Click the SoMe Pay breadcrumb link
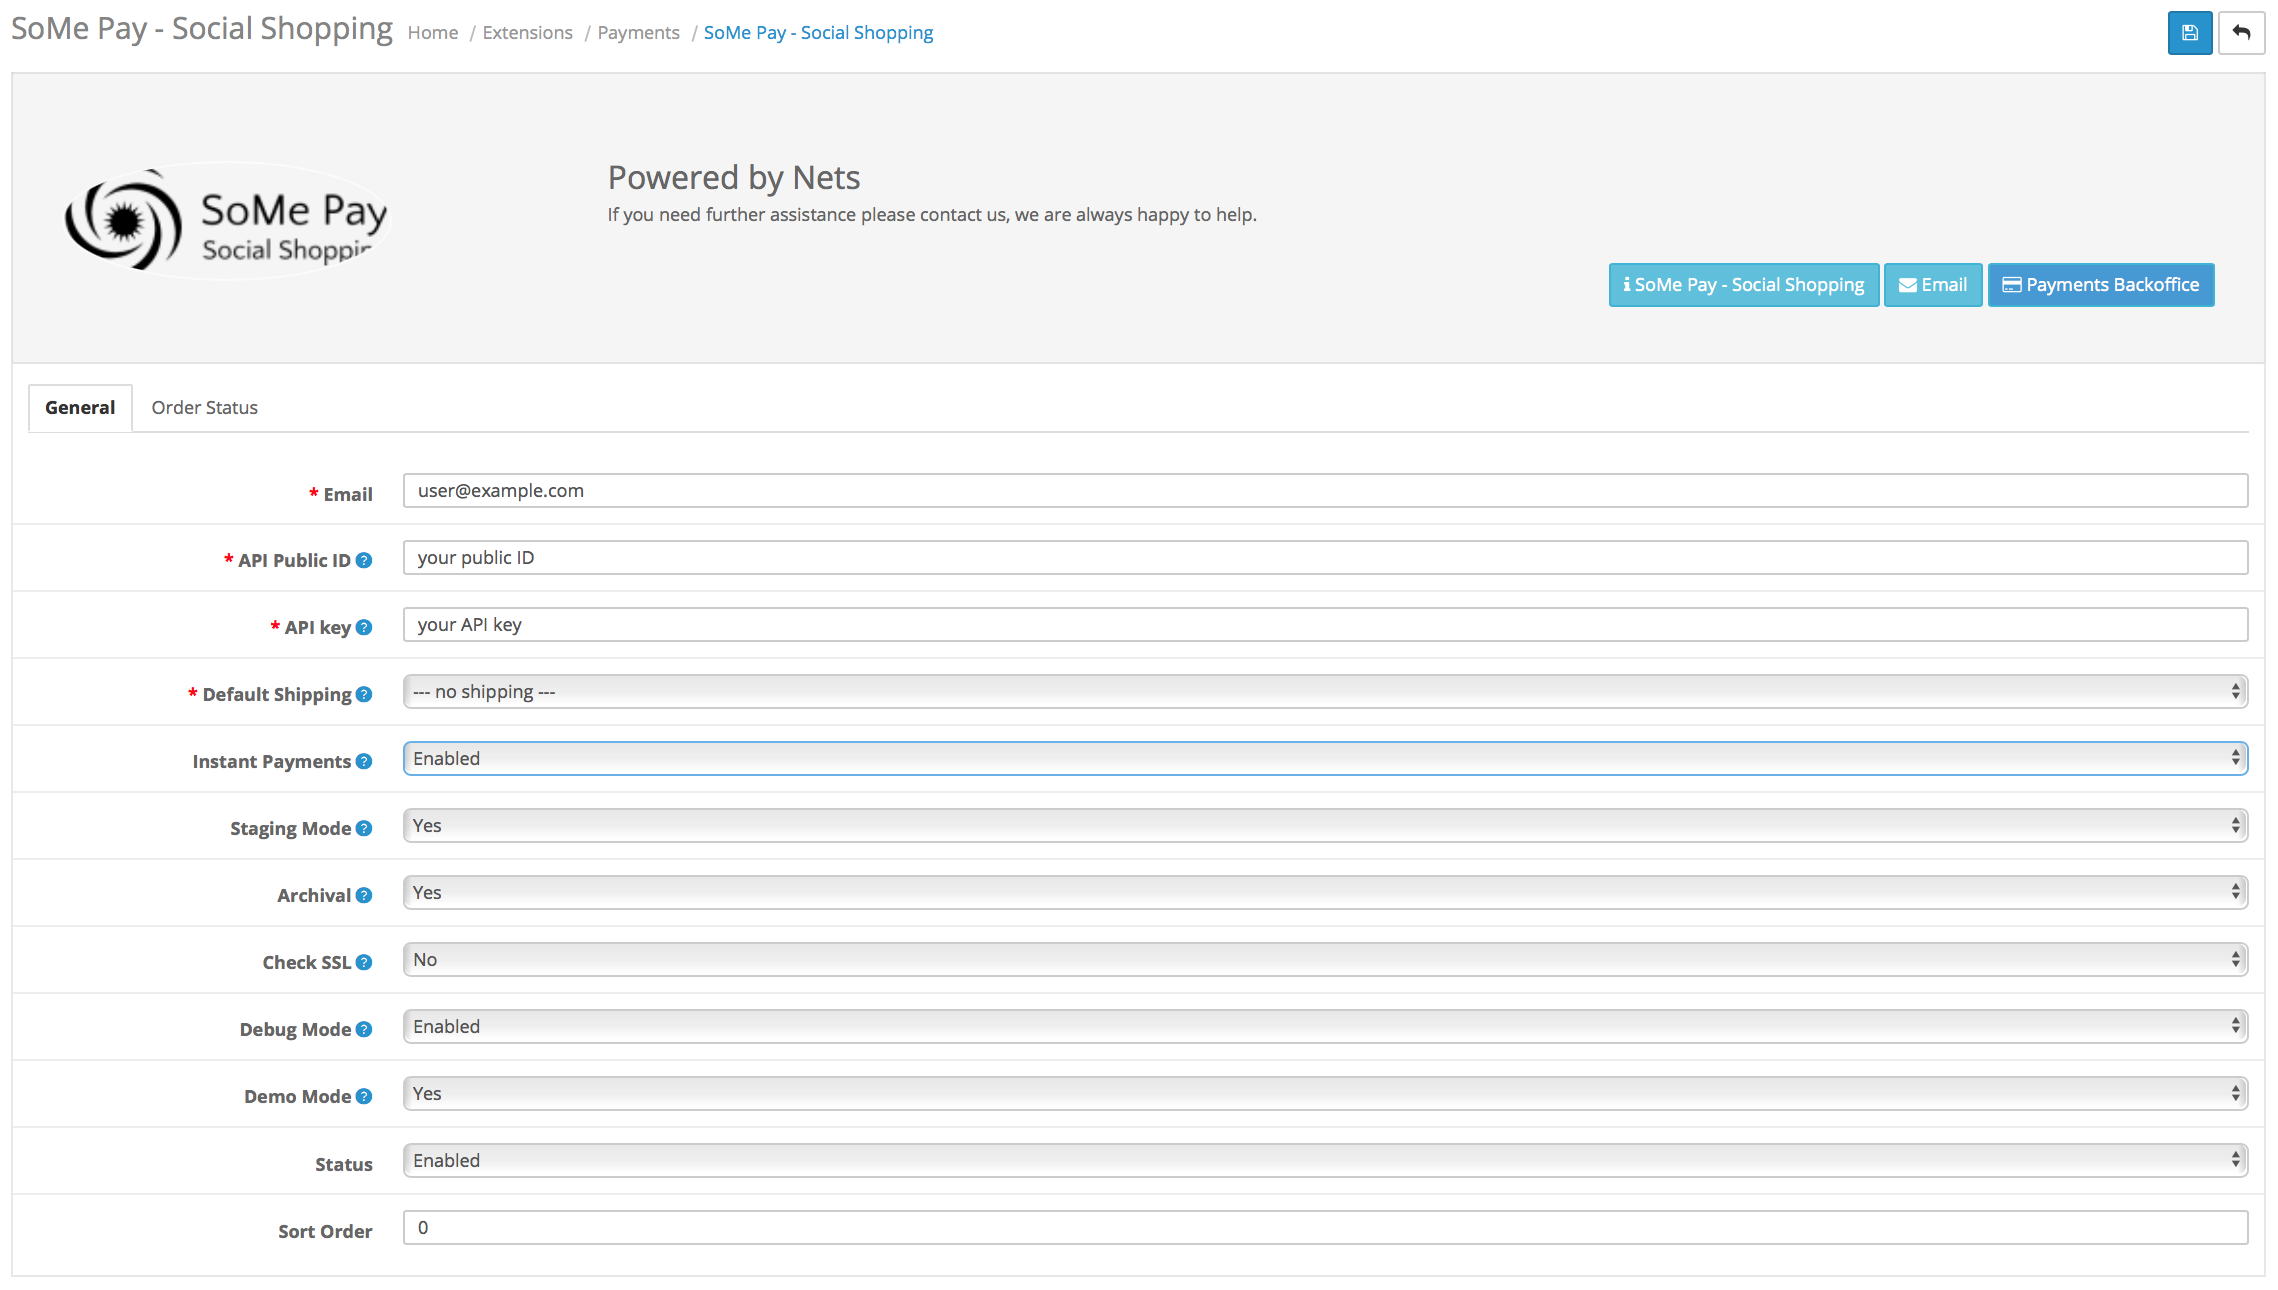Viewport: 2278px width, 1290px height. point(818,32)
